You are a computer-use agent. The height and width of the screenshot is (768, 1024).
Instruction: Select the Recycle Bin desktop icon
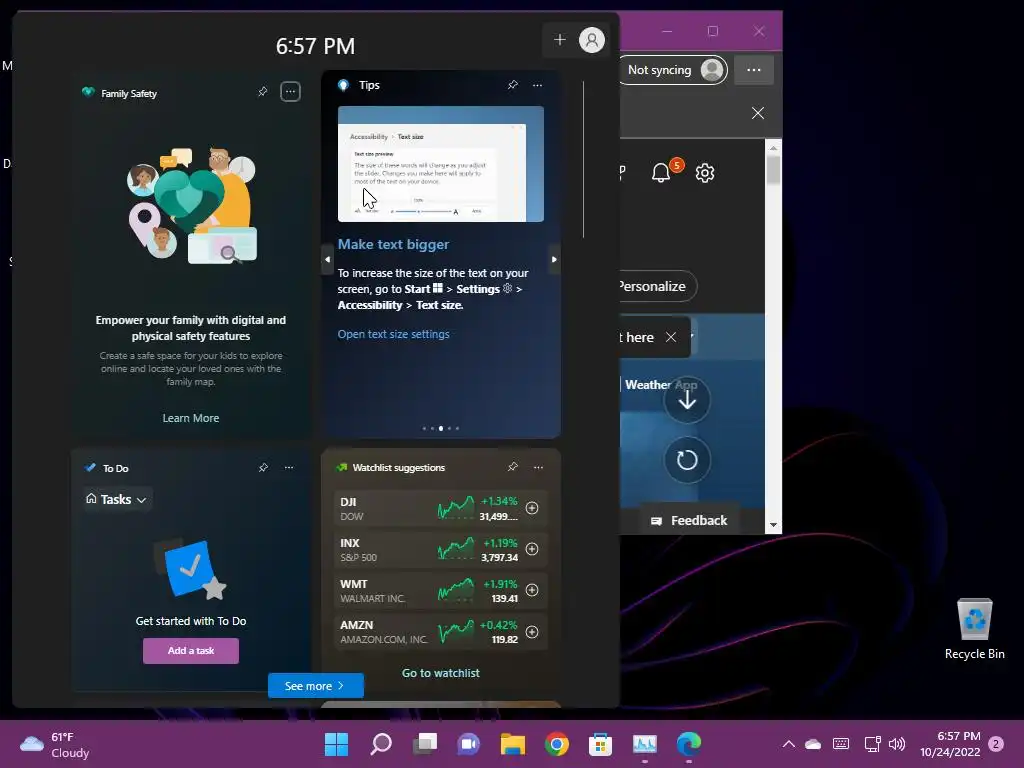tap(974, 630)
